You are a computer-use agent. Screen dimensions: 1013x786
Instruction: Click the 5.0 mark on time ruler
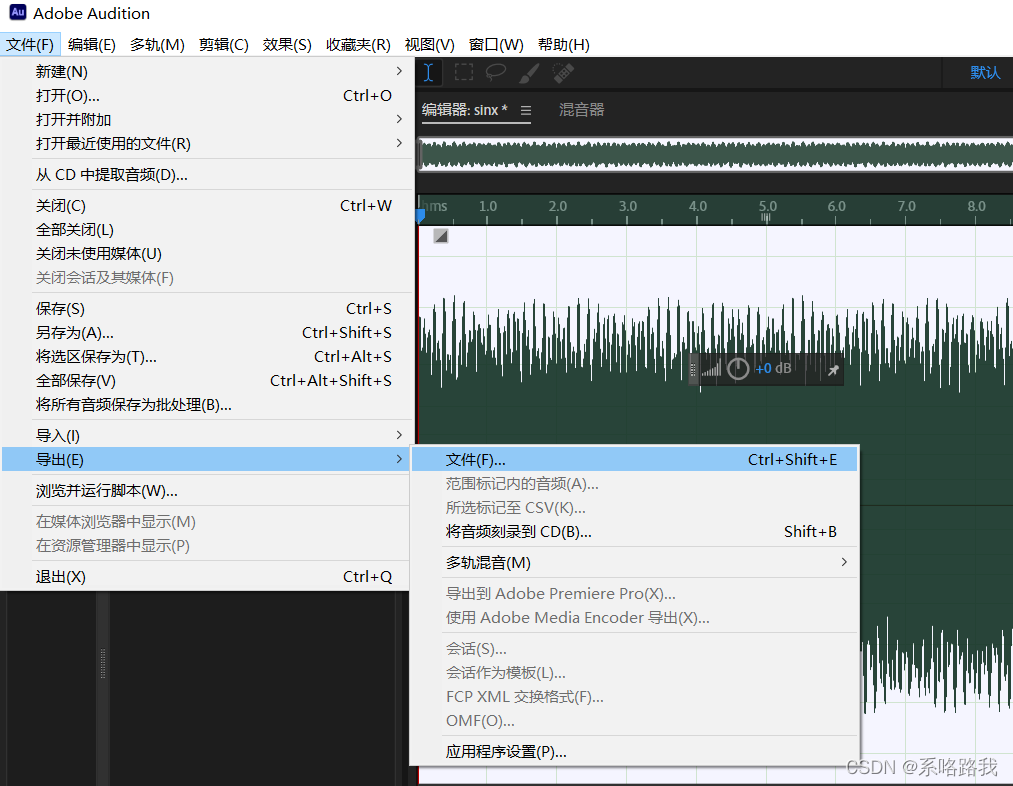coord(767,206)
